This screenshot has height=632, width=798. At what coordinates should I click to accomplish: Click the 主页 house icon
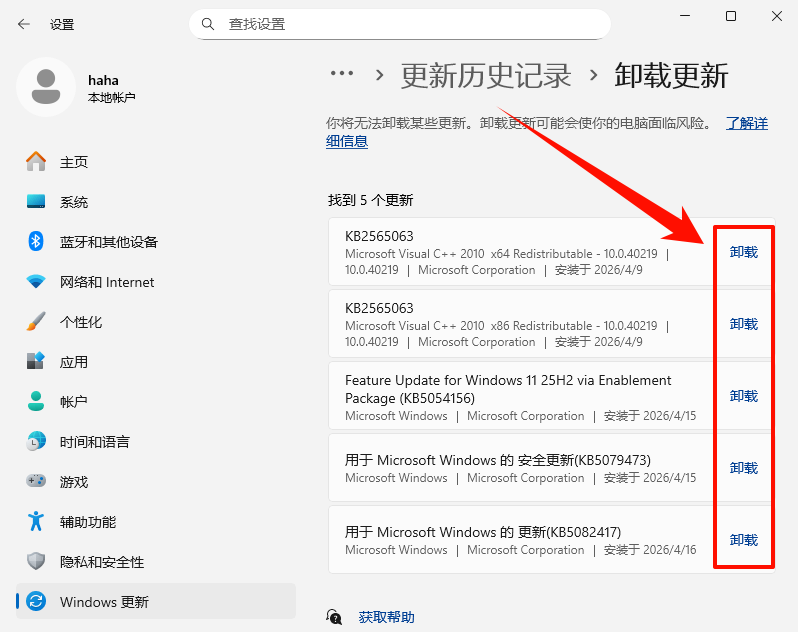coord(36,161)
